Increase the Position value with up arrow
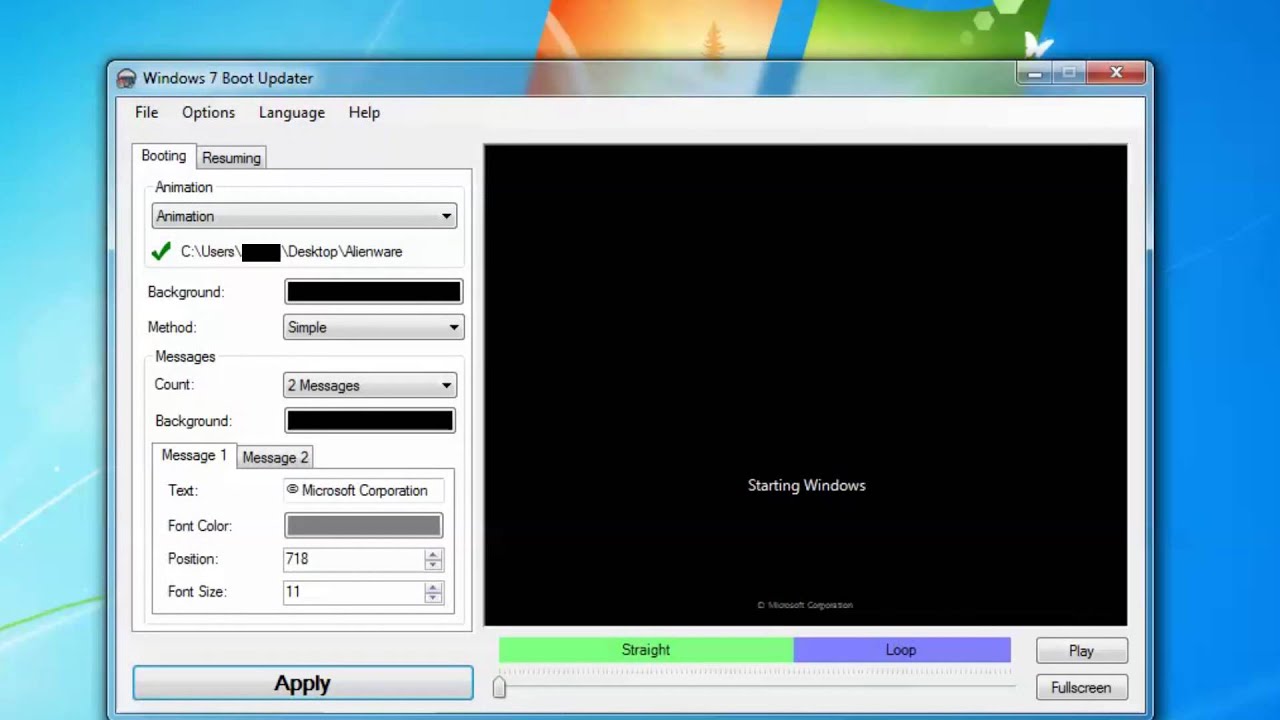This screenshot has width=1280, height=720. click(x=433, y=554)
